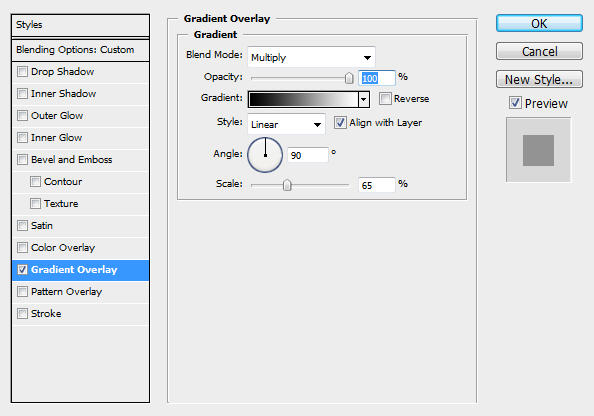Click the Angle value field showing 90
This screenshot has width=594, height=416.
point(308,155)
